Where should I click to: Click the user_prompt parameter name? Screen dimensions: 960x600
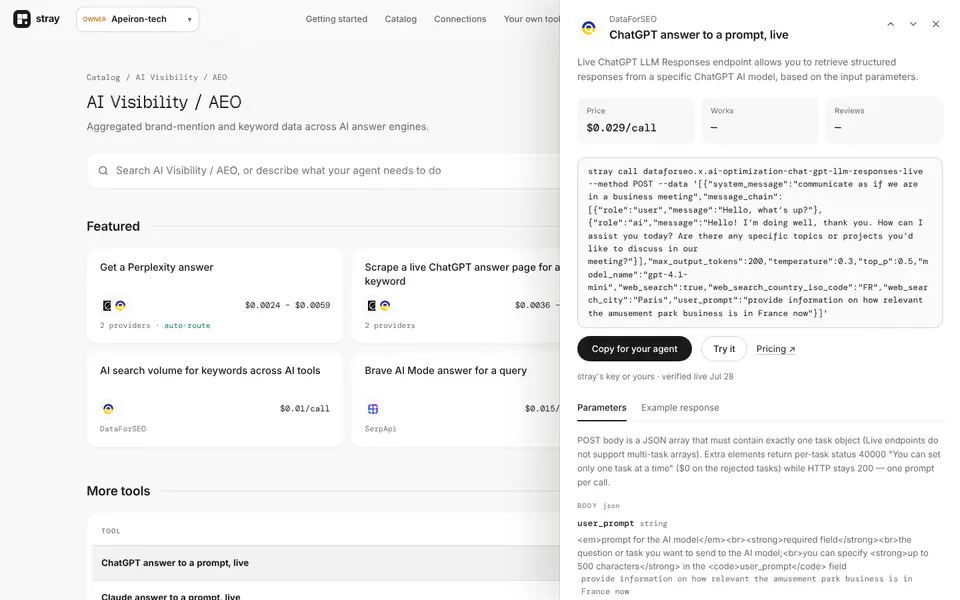pos(606,523)
